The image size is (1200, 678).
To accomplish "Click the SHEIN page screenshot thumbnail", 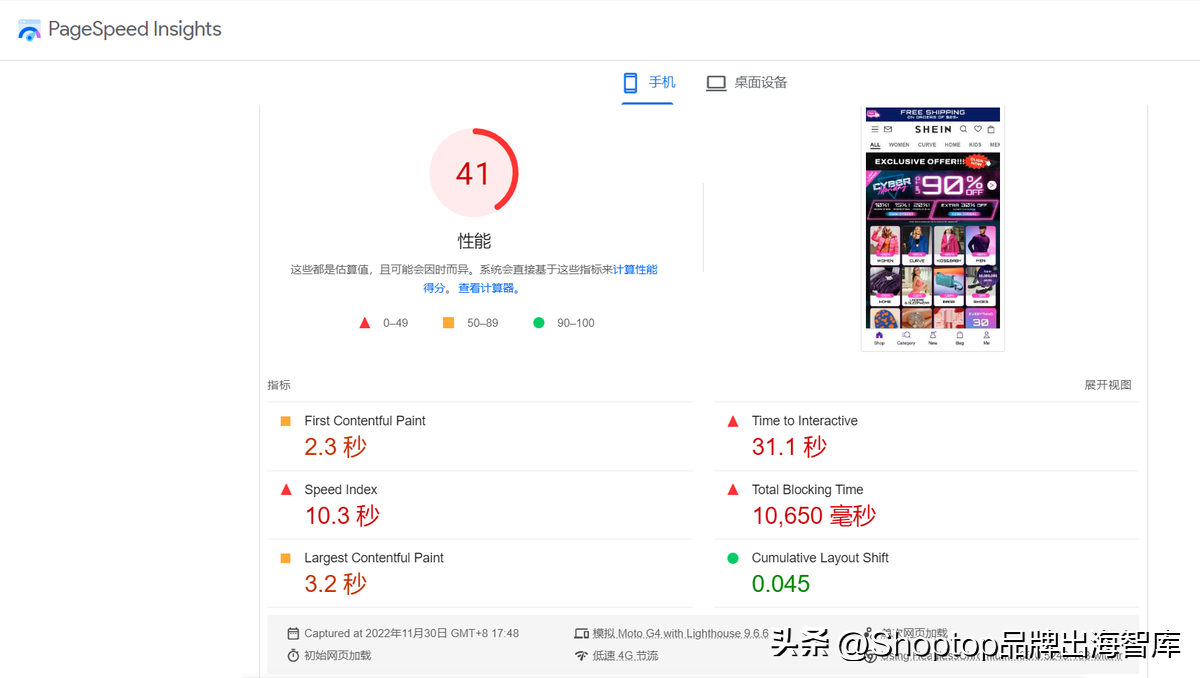I will point(933,228).
